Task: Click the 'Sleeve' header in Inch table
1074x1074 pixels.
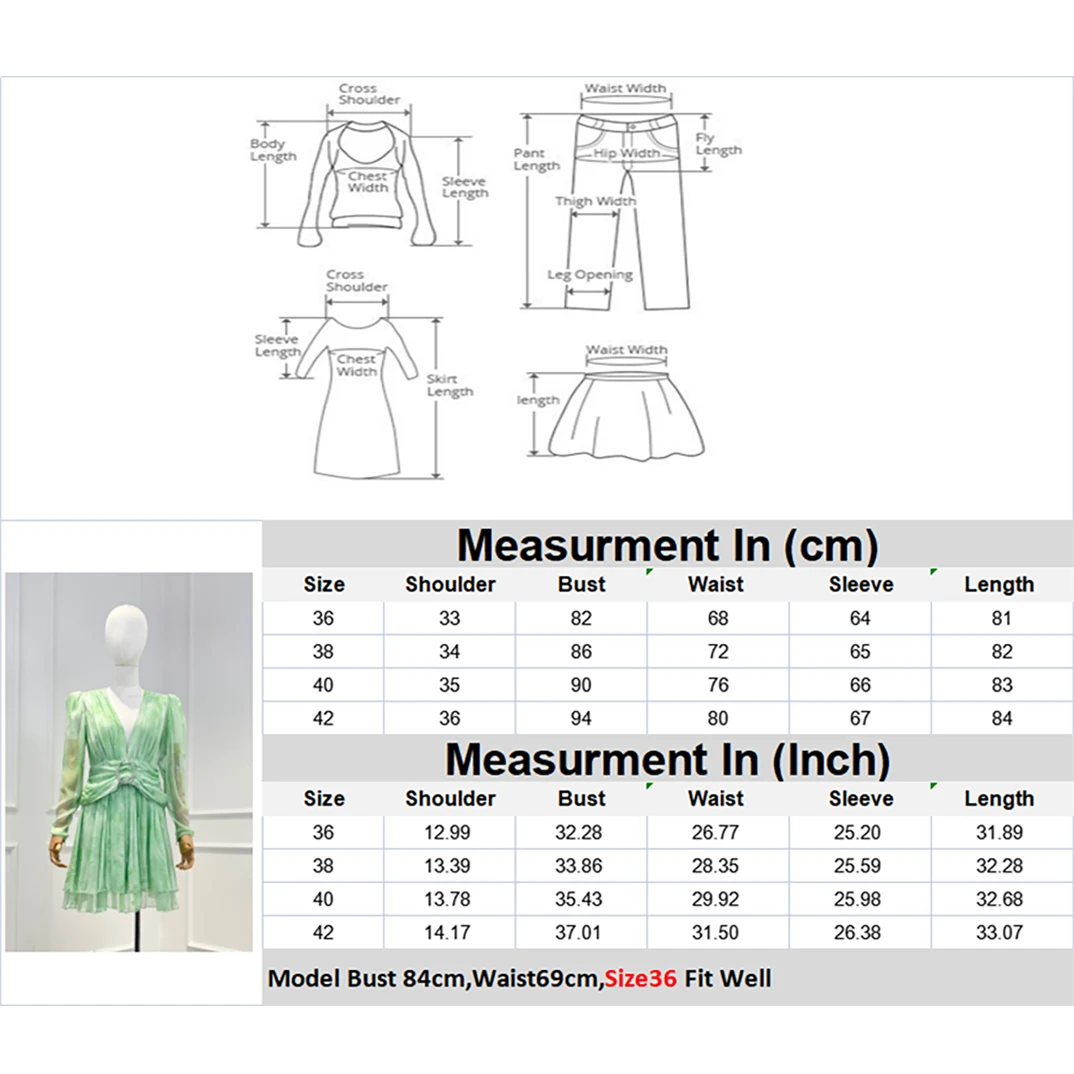Action: click(861, 799)
